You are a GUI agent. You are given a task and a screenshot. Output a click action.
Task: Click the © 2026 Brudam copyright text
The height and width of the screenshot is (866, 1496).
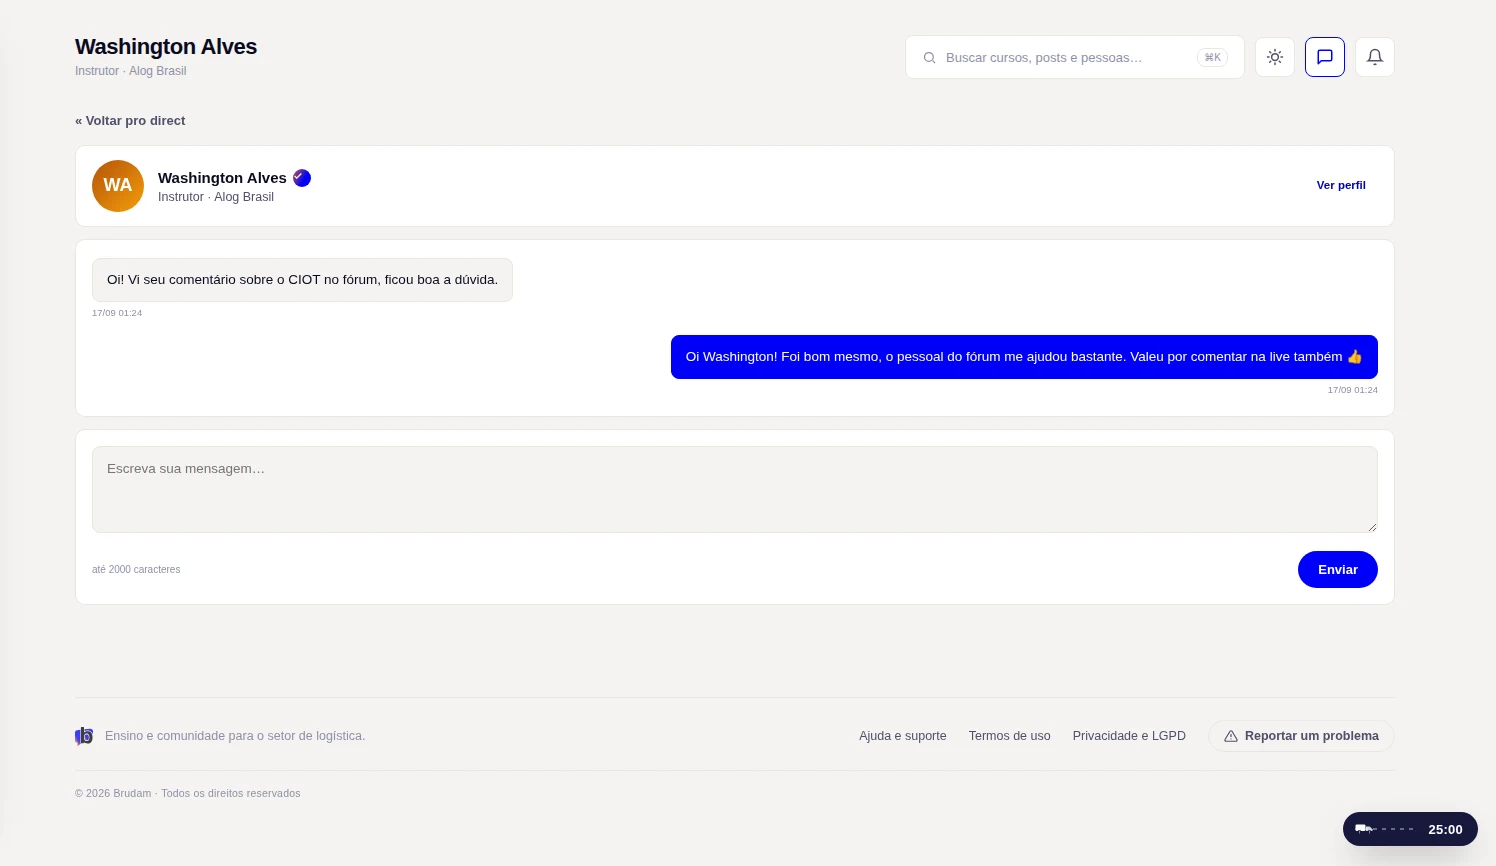pos(187,794)
